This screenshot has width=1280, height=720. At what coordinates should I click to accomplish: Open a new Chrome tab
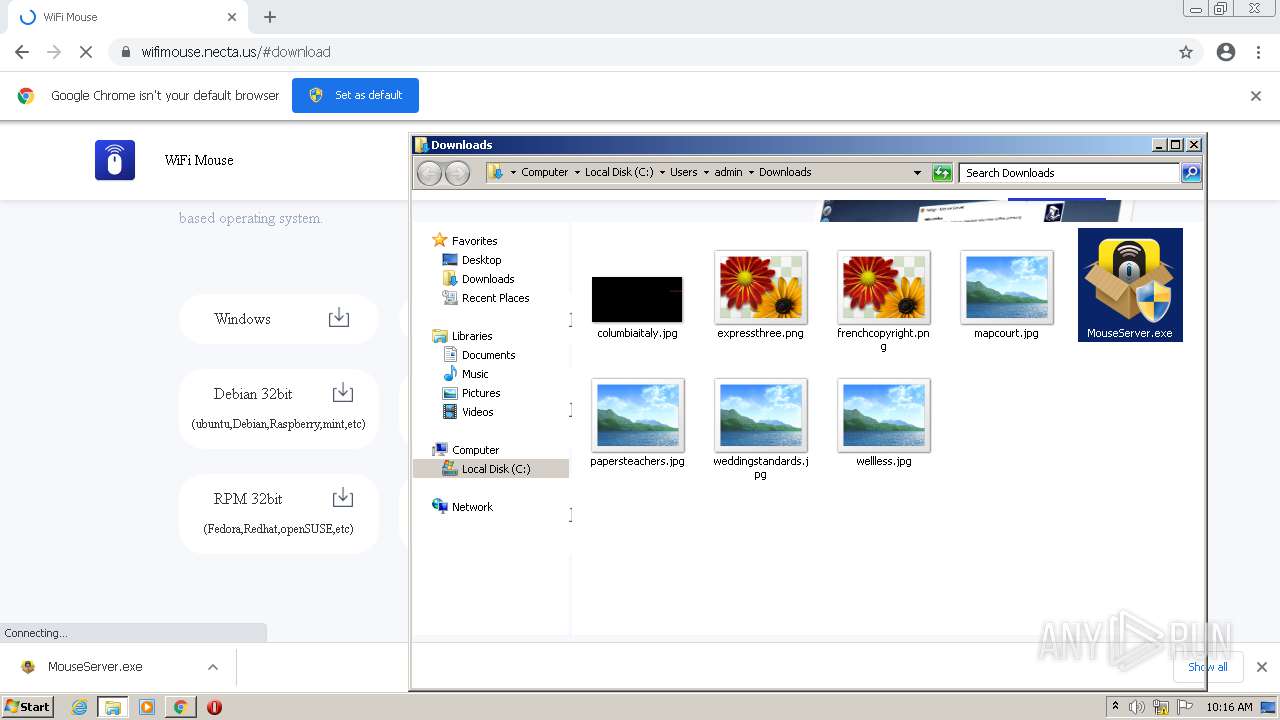270,17
